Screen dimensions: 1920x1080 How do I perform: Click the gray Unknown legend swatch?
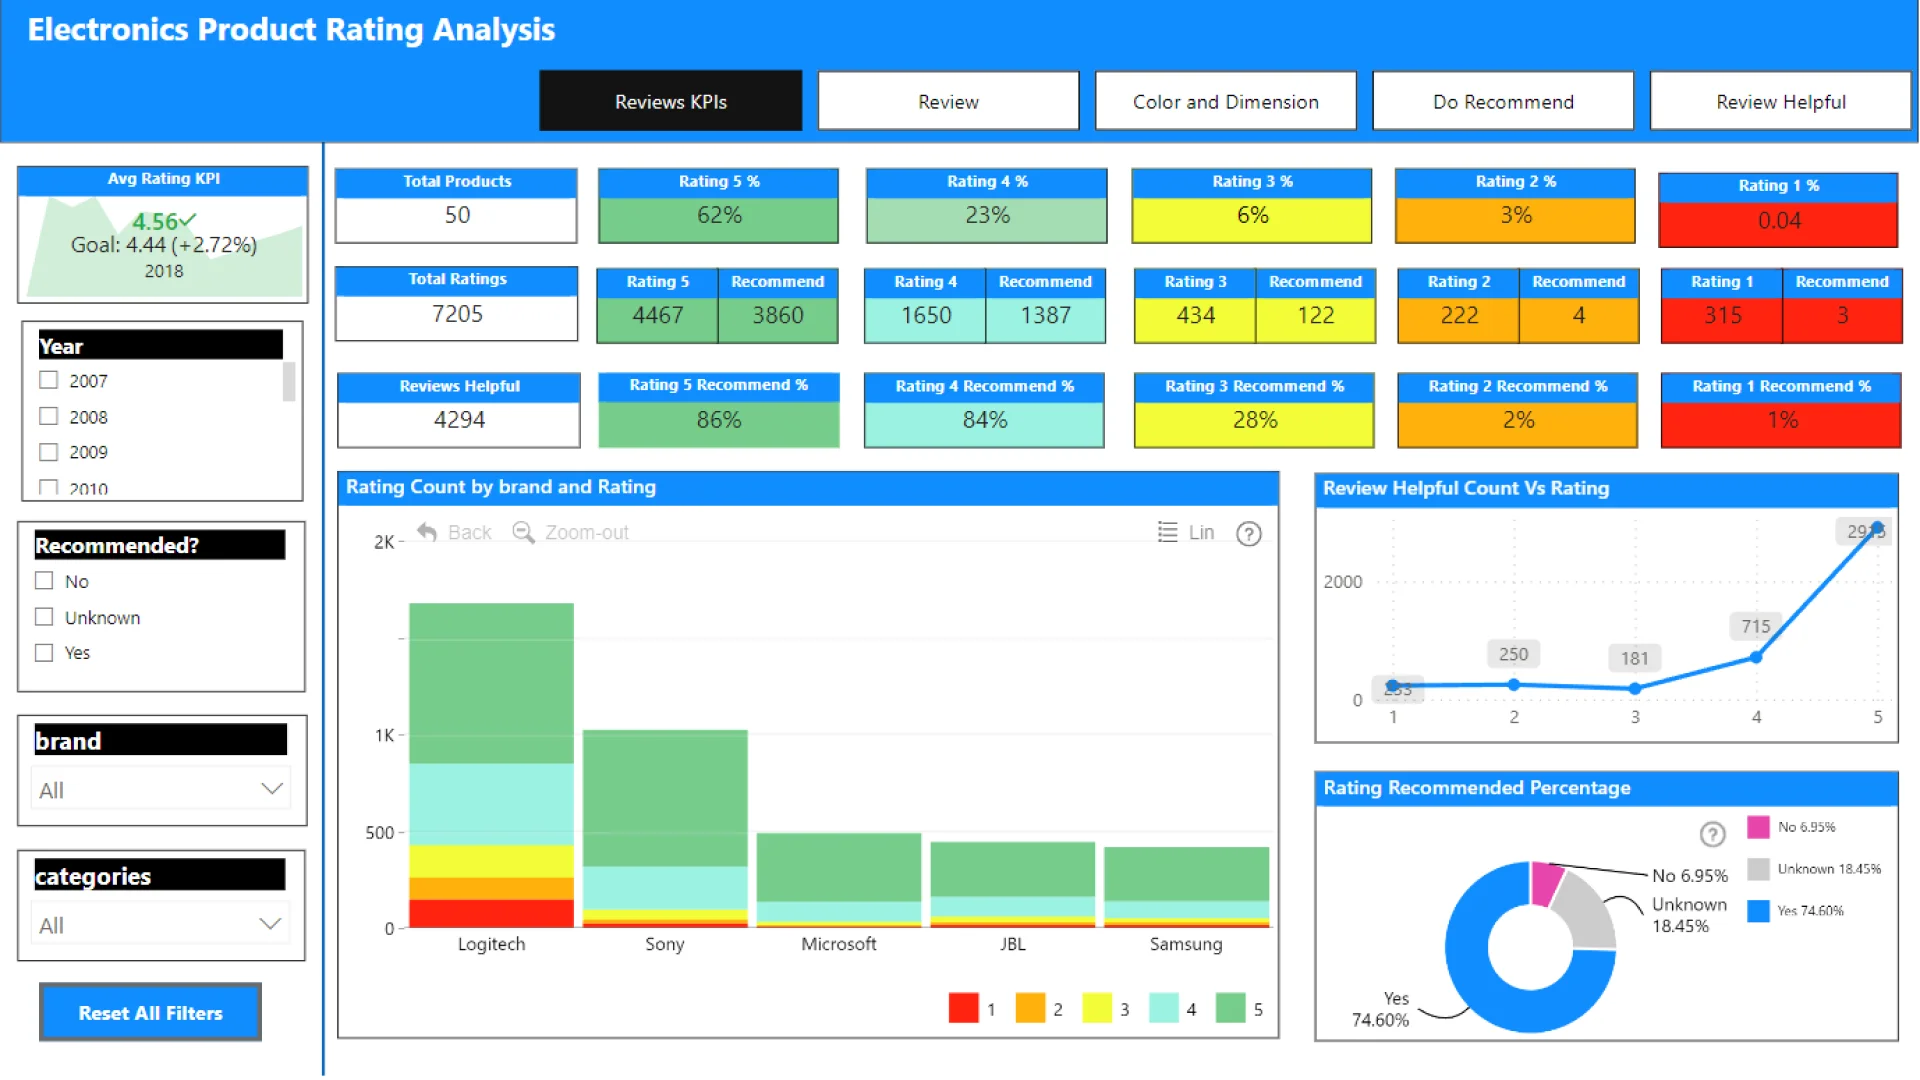1758,869
